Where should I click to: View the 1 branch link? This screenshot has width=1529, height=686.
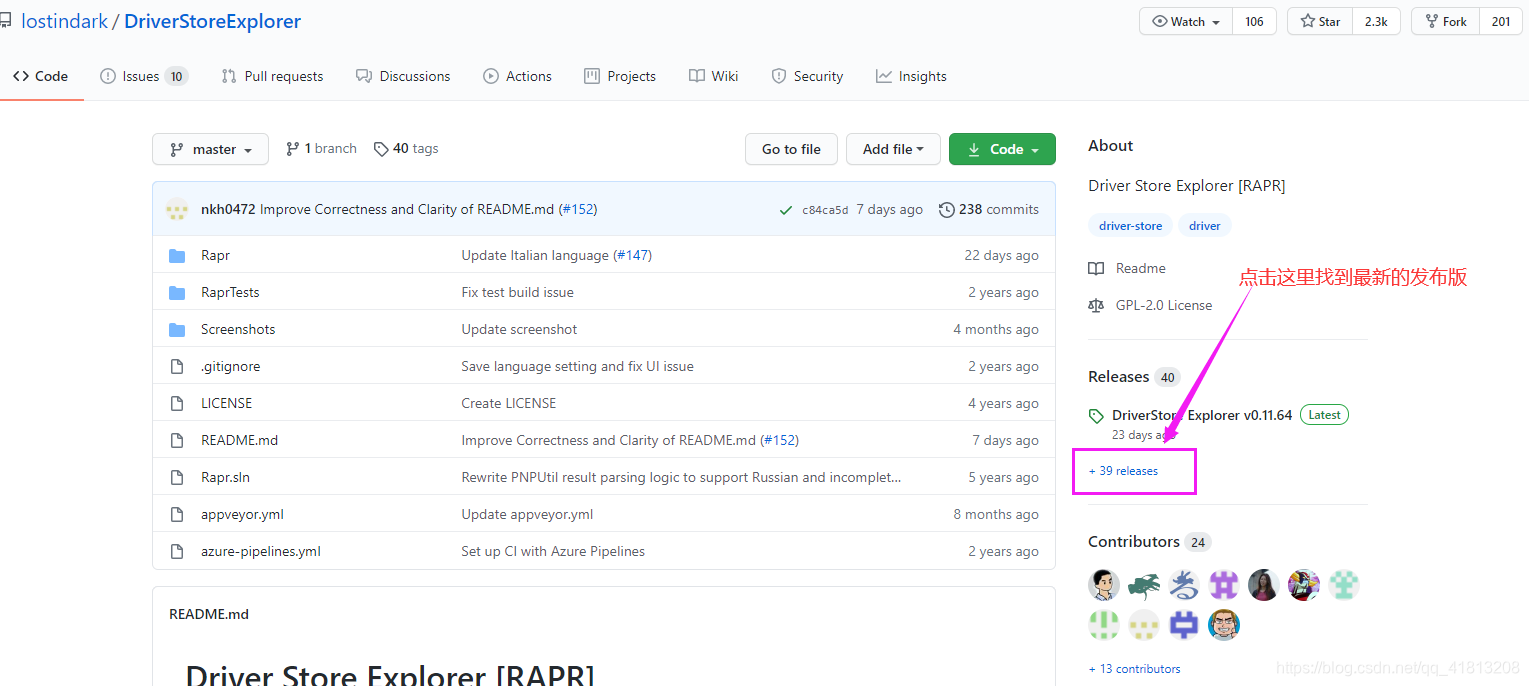pos(321,148)
